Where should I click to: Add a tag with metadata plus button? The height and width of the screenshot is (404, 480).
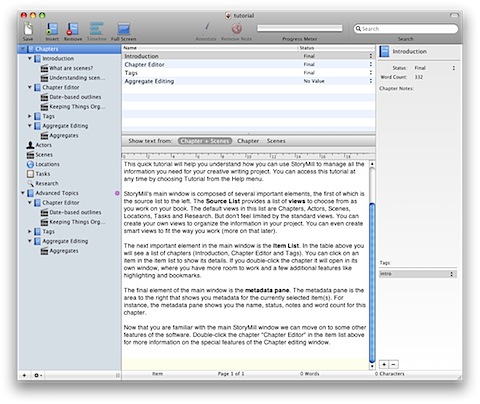pyautogui.click(x=384, y=365)
